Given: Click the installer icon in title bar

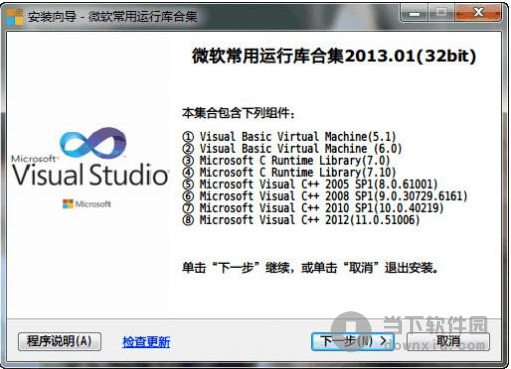Looking at the screenshot, I should click(15, 17).
